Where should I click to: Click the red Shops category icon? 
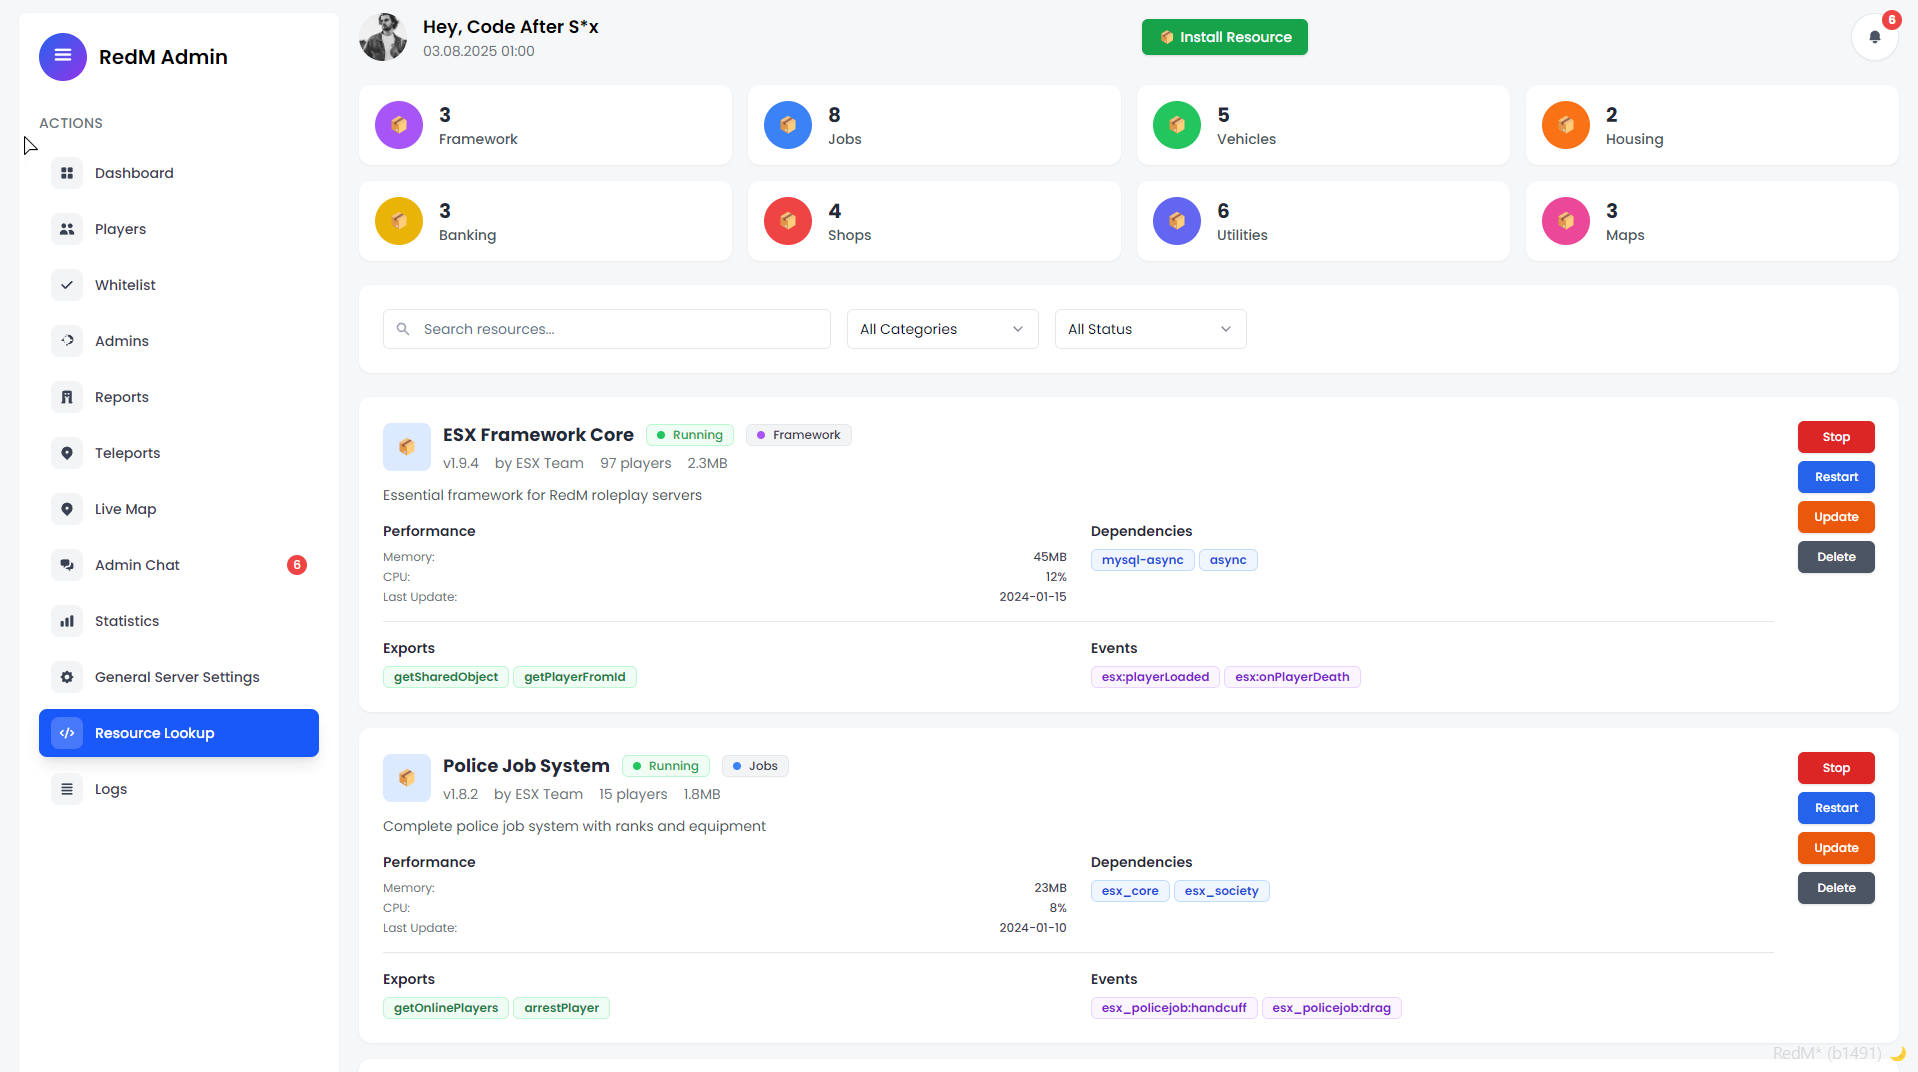[788, 221]
